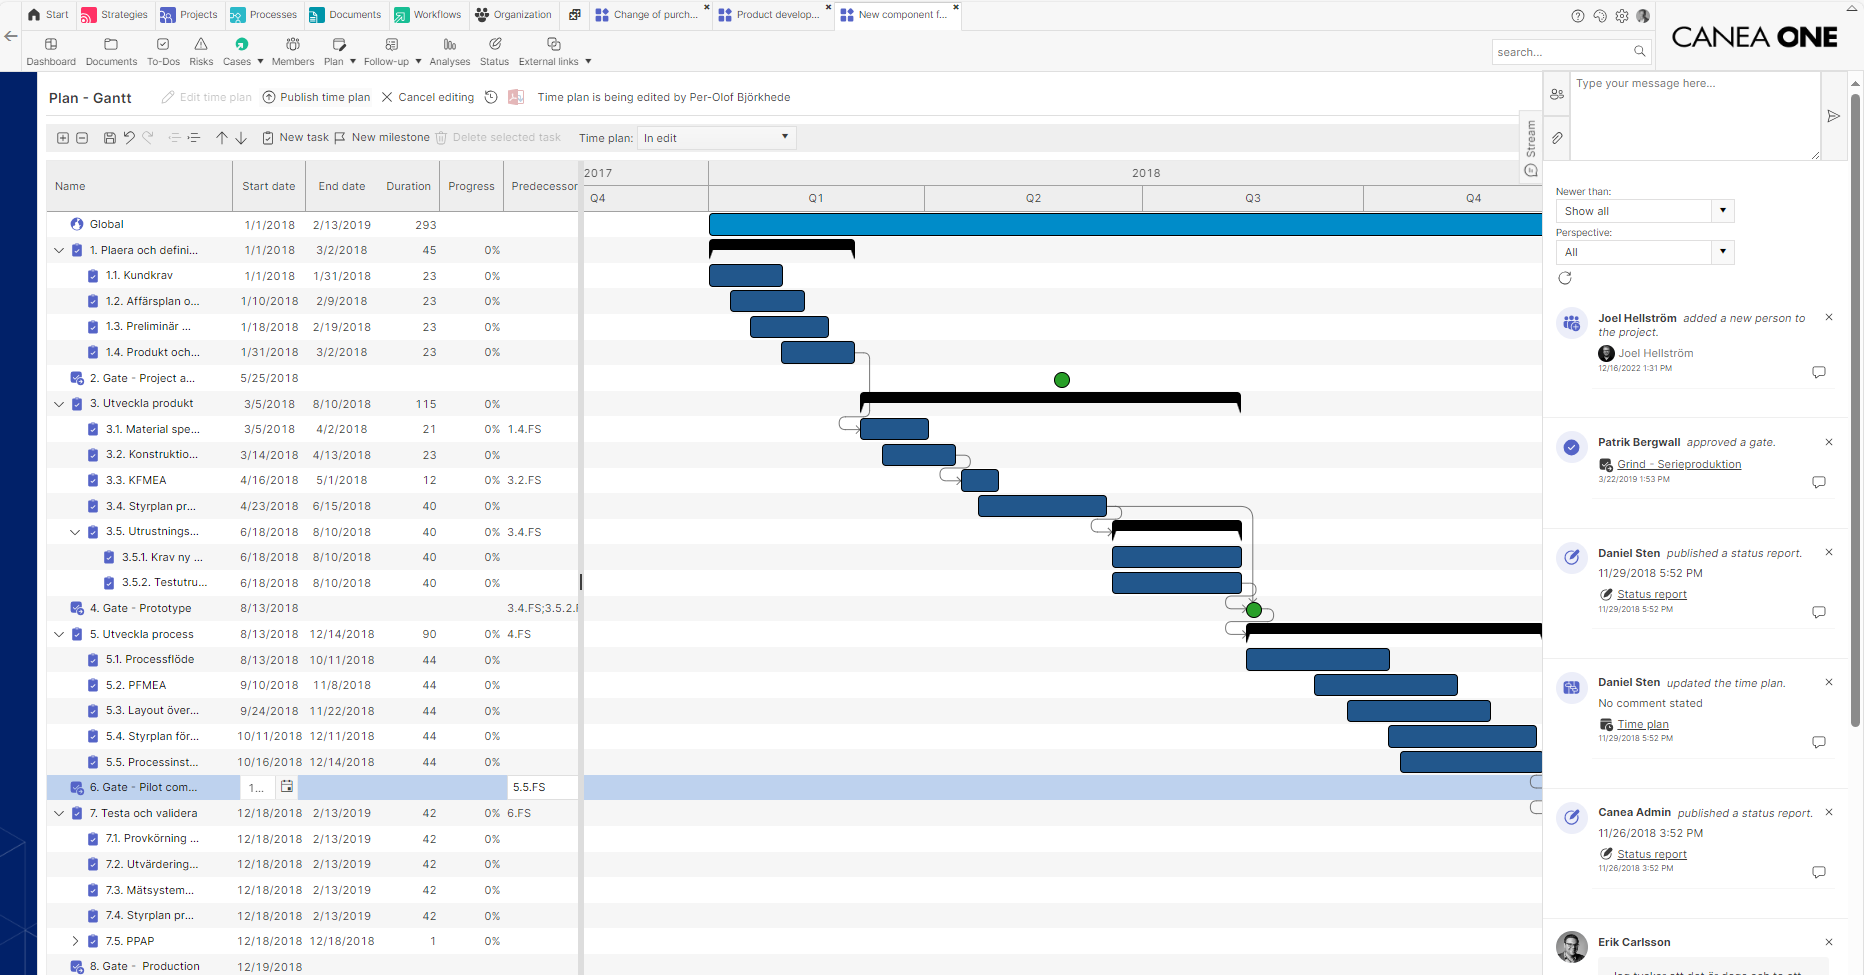
Task: Open the Newer than Show all dropdown
Action: (x=1644, y=211)
